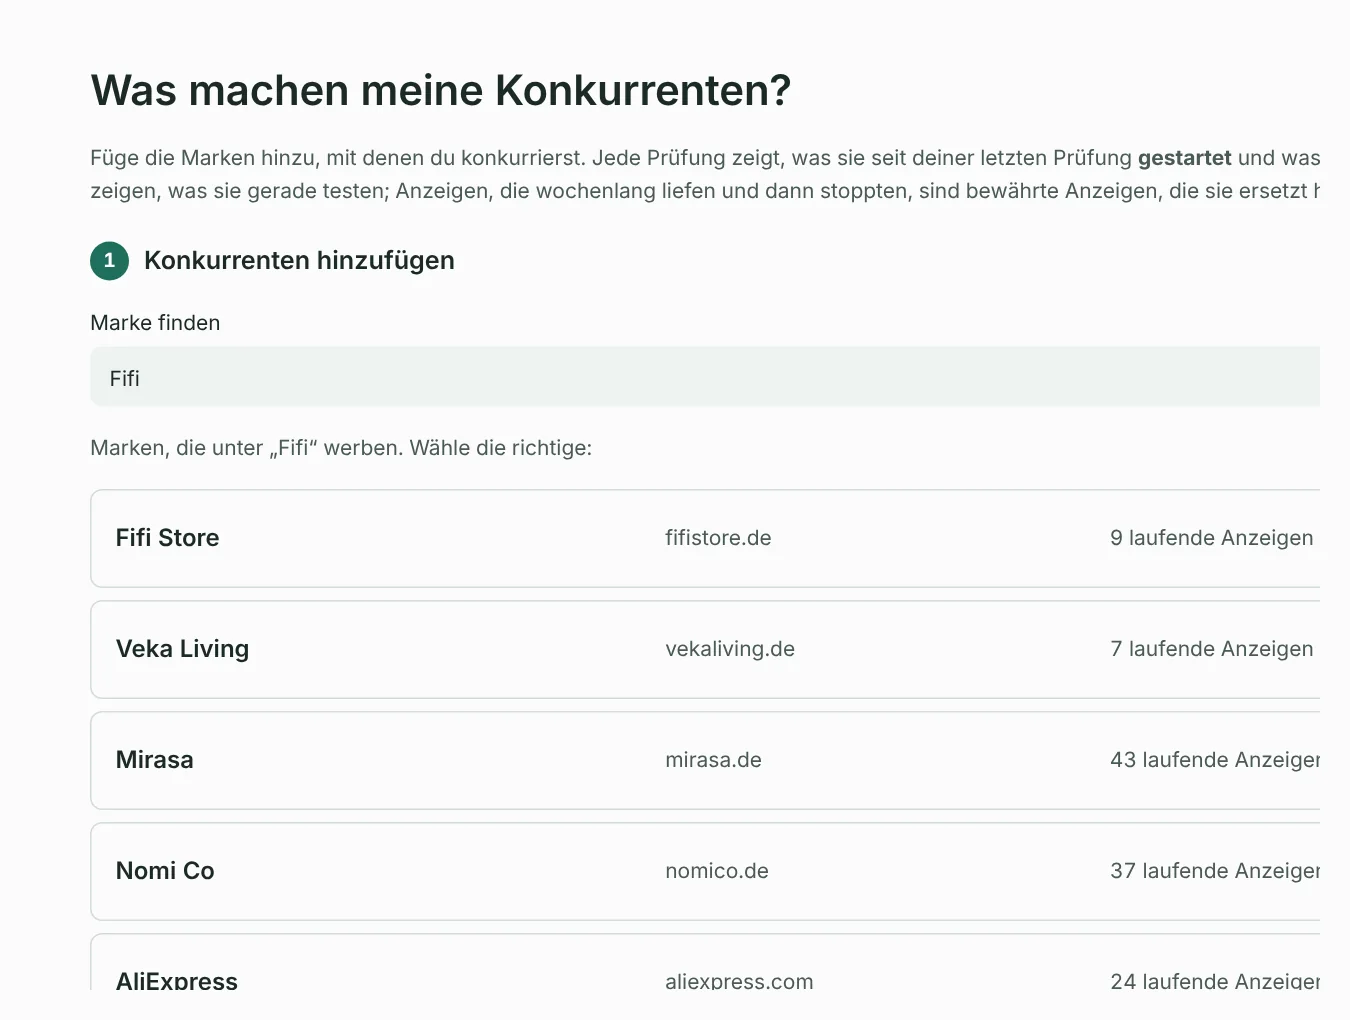The height and width of the screenshot is (1020, 1350).
Task: Click '9 laufende Anzeigen' count
Action: coord(1211,538)
